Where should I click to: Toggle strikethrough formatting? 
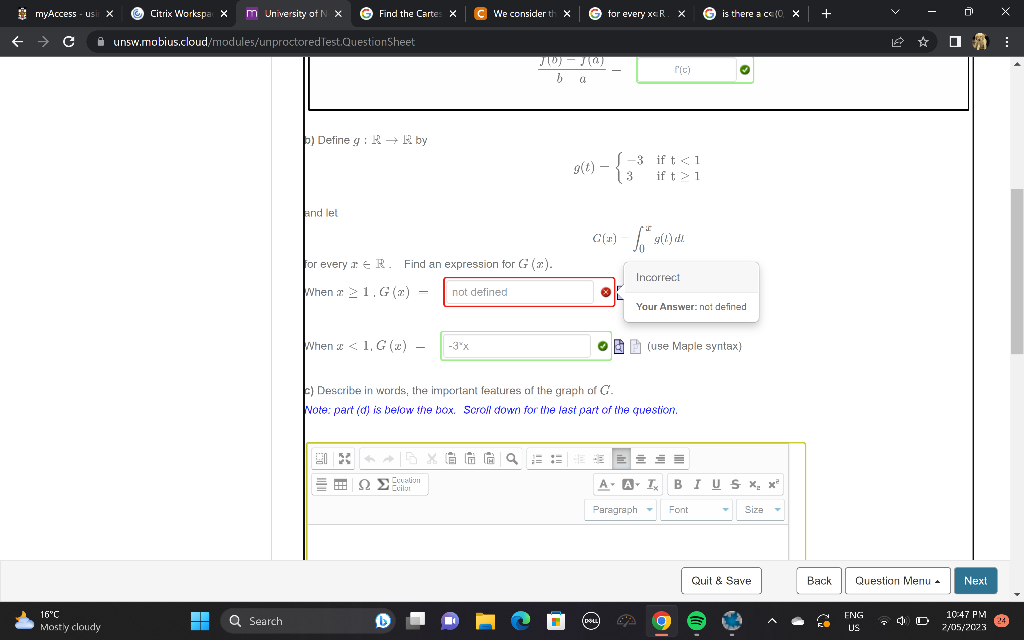[735, 485]
